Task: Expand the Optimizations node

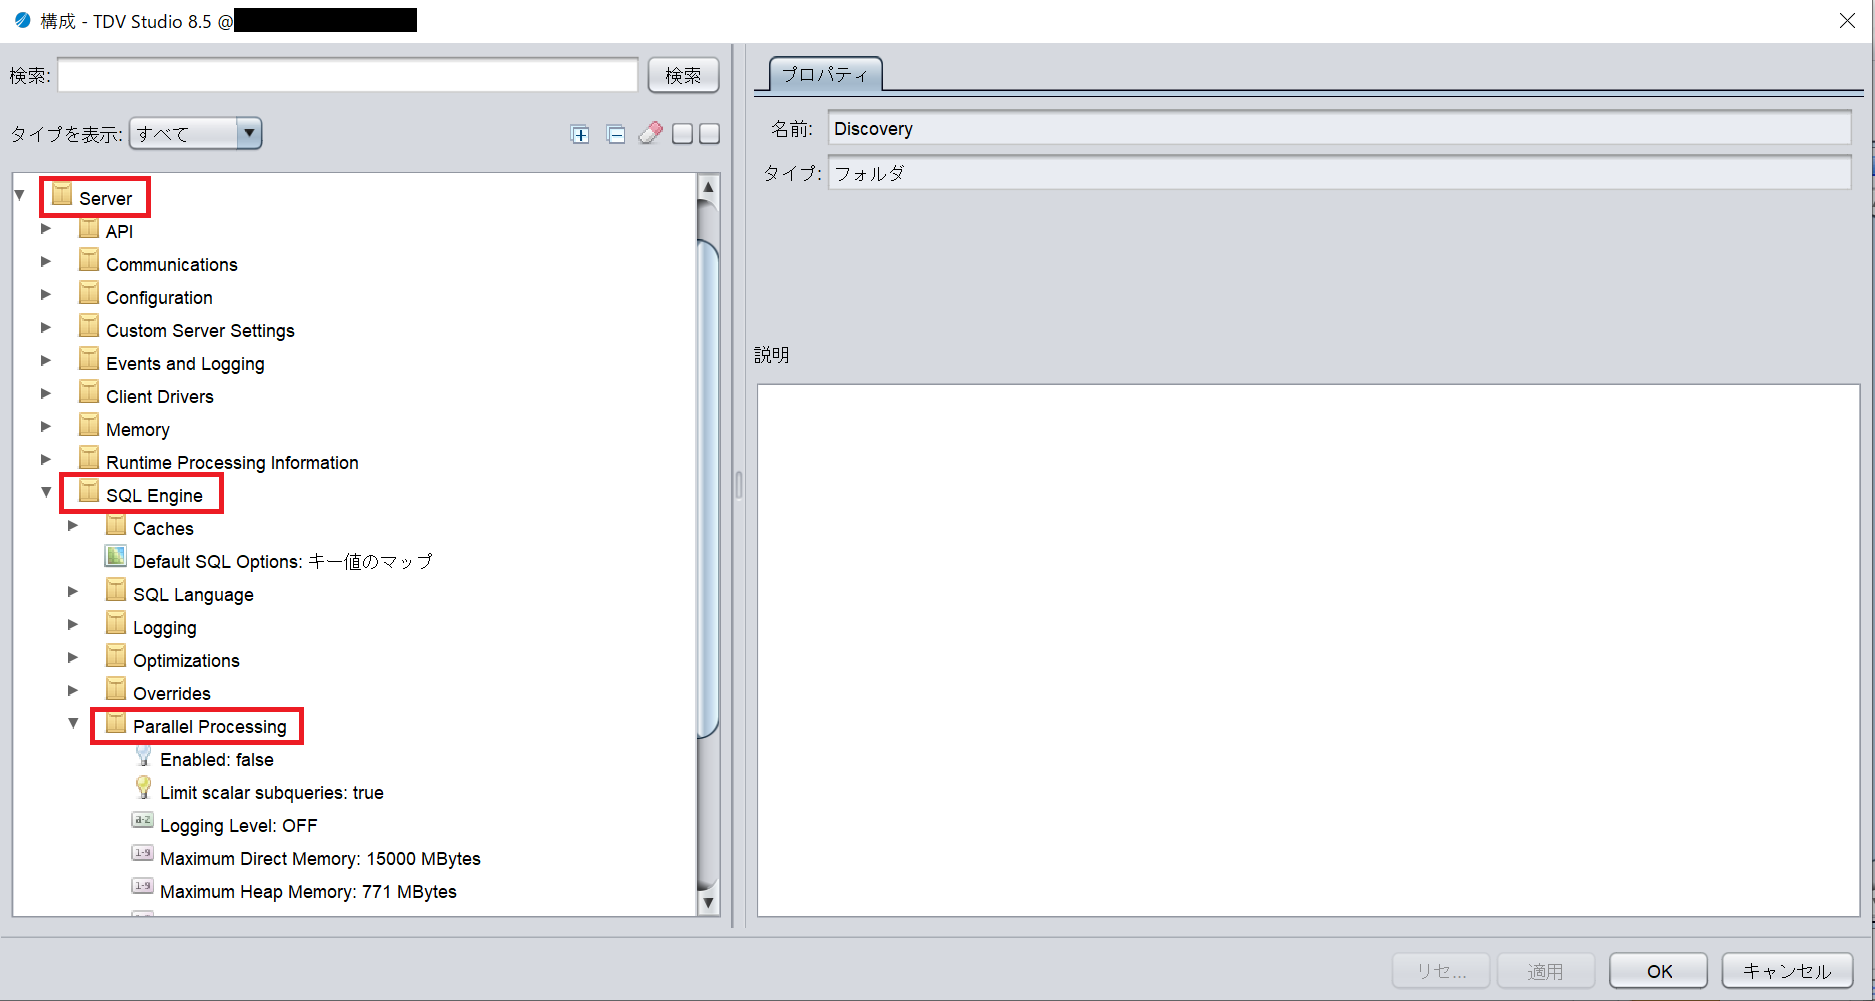Action: point(73,657)
